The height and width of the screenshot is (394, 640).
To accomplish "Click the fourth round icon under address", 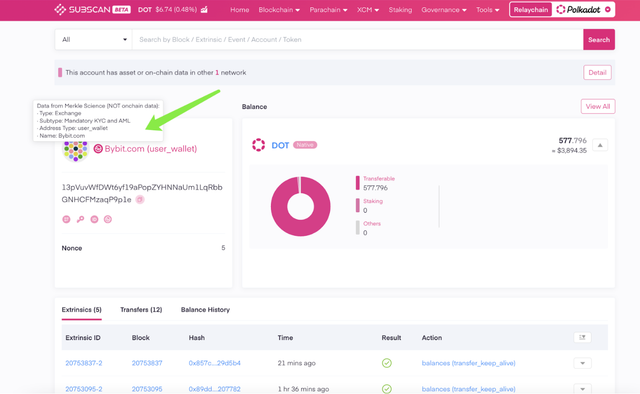I will tap(108, 219).
